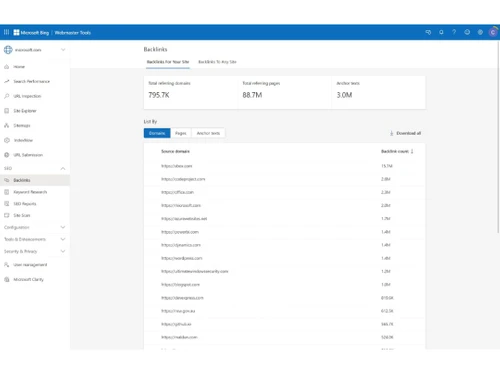Click the Keyword Research icon
The image size is (500, 375).
point(6,192)
